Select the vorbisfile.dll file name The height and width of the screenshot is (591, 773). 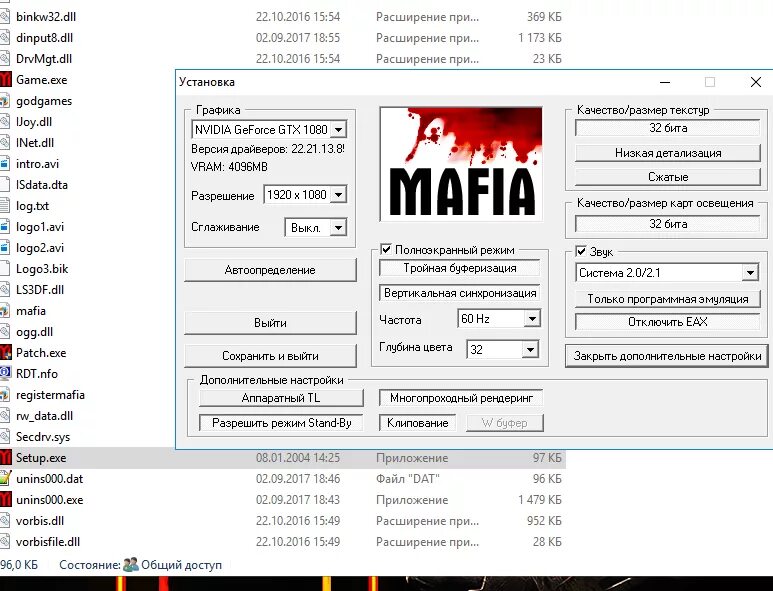tap(48, 541)
